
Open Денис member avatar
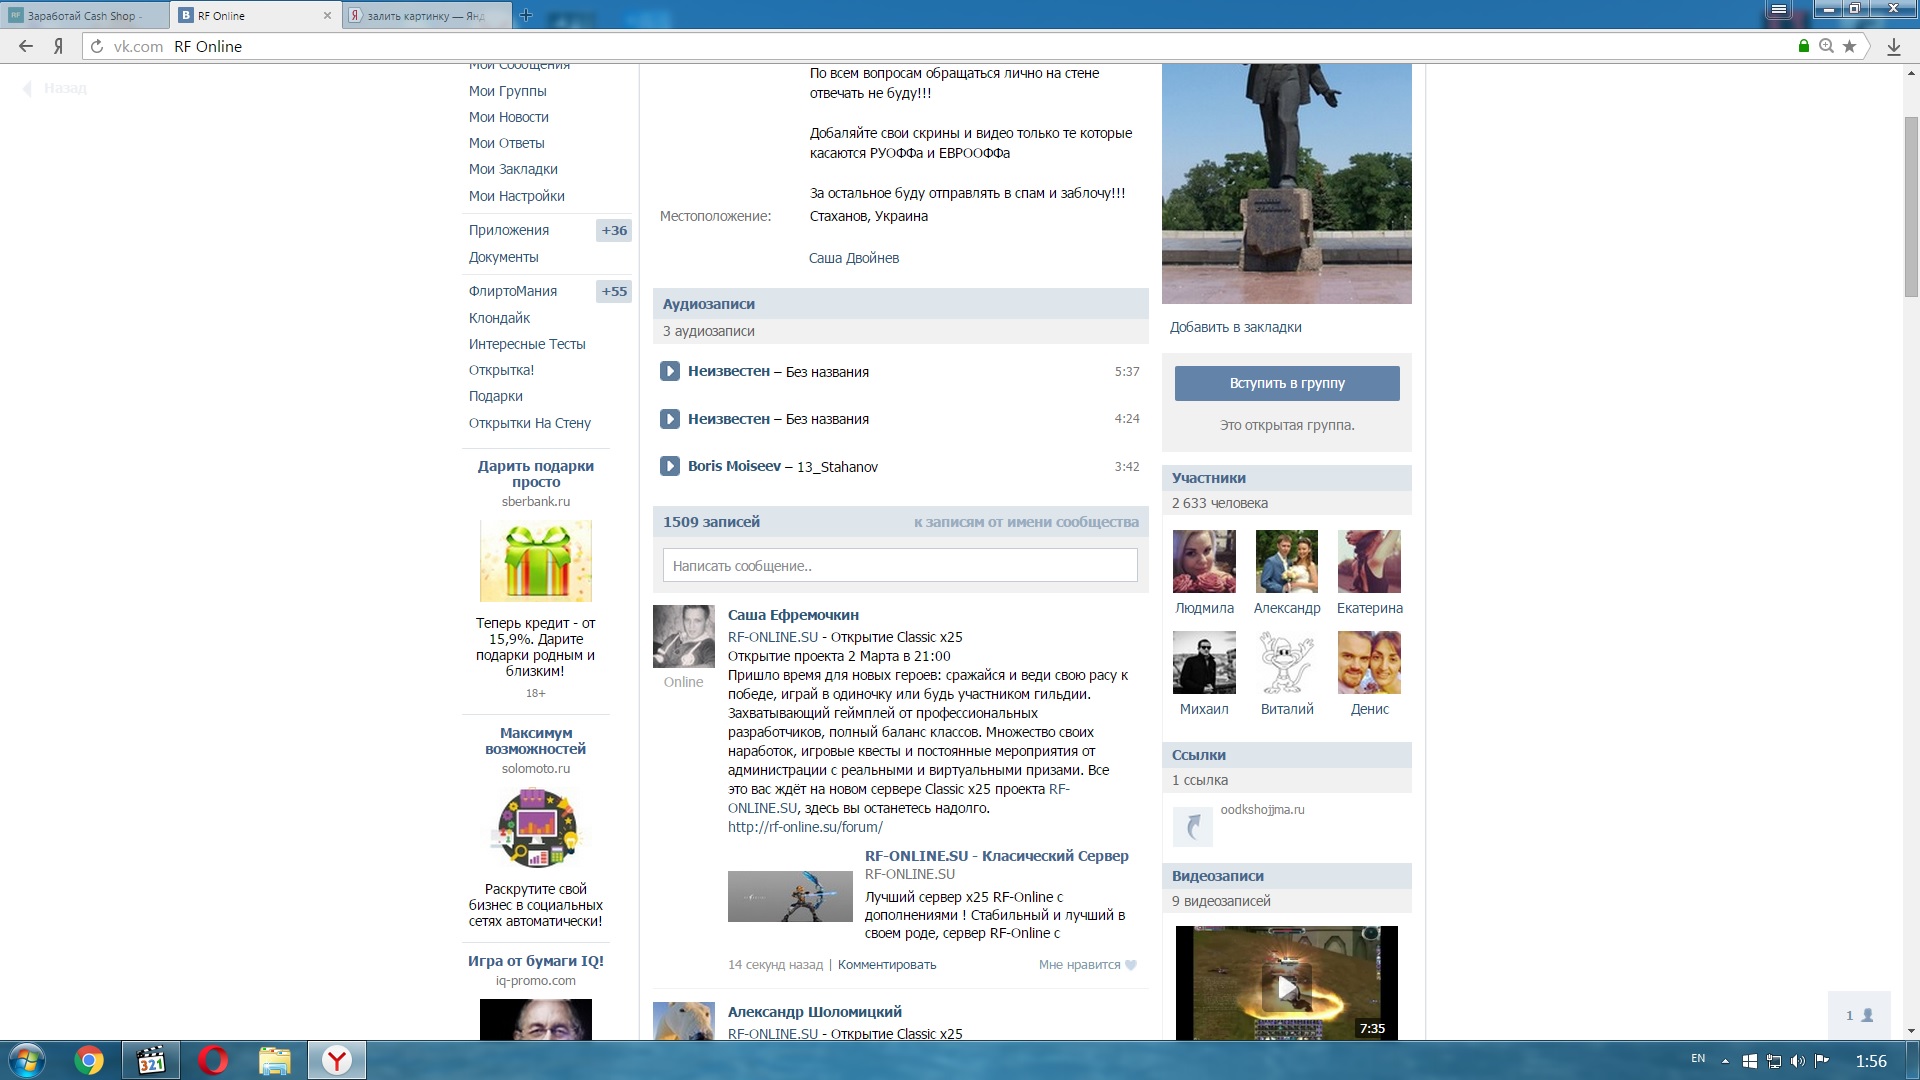pos(1369,662)
